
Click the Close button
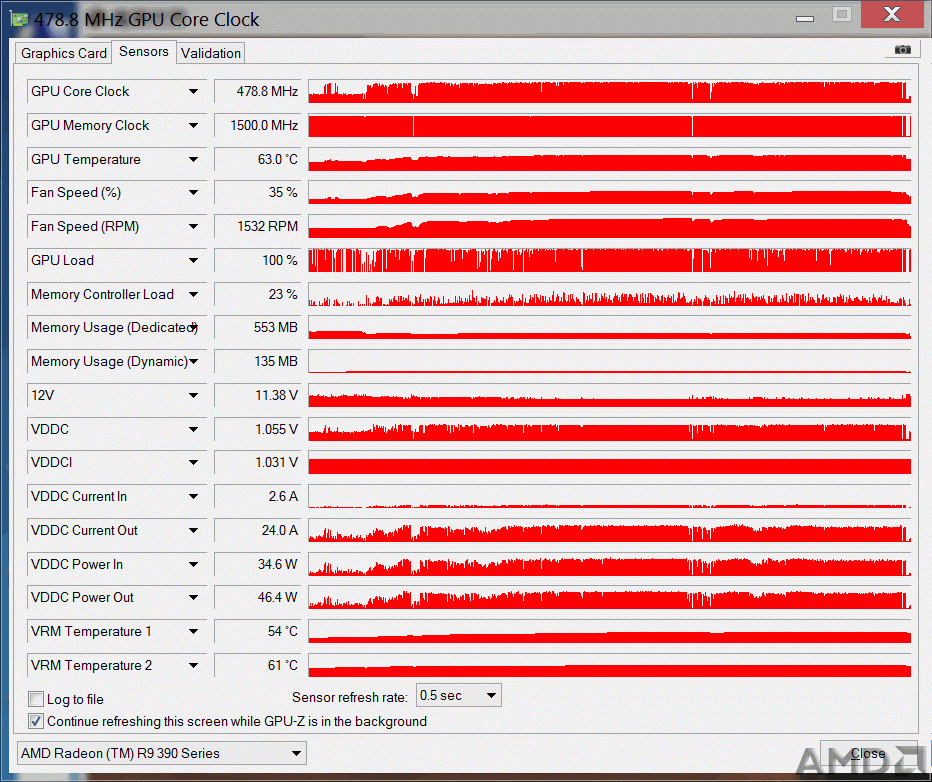tap(868, 753)
